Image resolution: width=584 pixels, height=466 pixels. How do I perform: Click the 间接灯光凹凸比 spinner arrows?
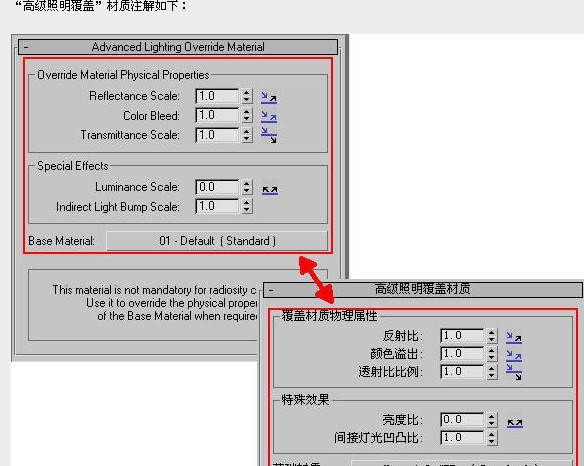coord(492,437)
